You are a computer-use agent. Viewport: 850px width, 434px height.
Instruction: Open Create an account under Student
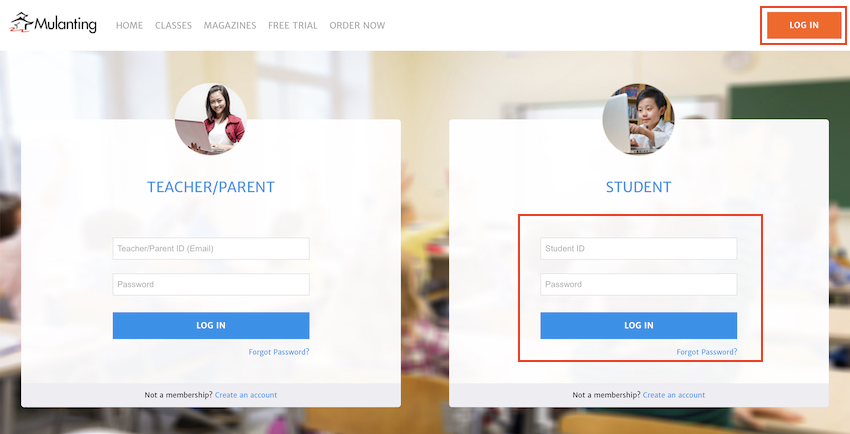tap(674, 395)
